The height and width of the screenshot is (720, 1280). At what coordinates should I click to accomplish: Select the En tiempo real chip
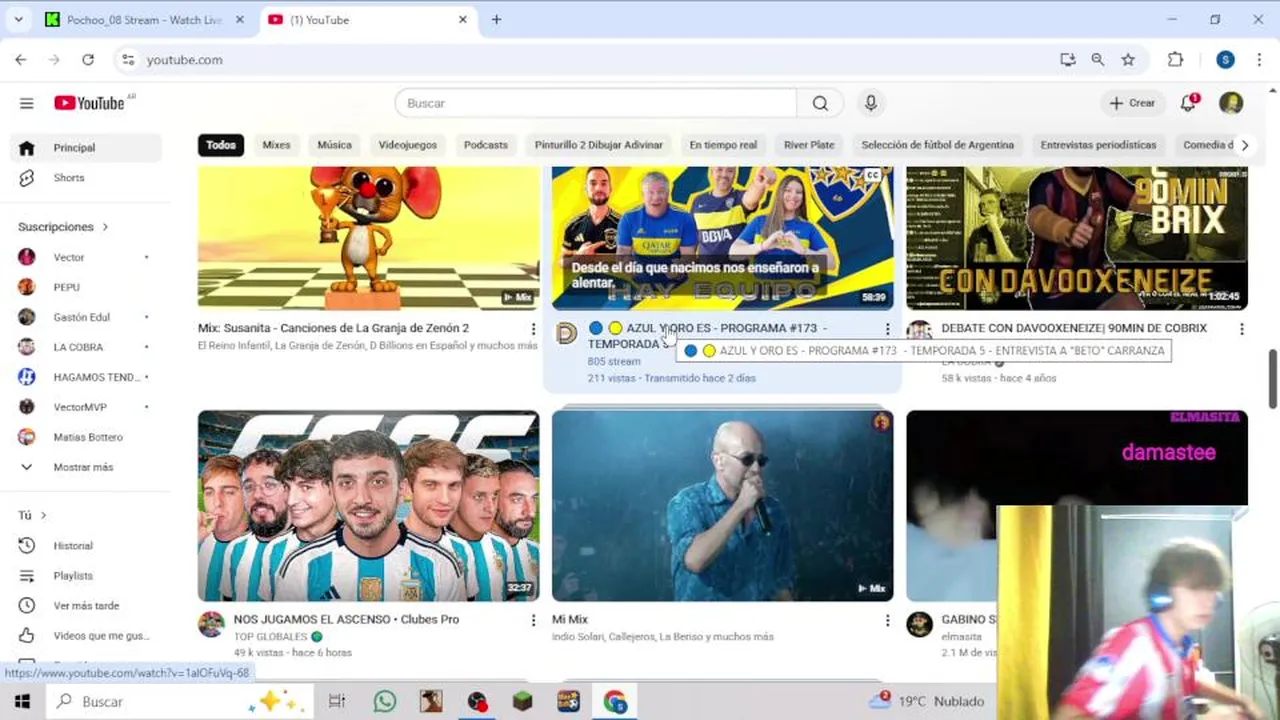coord(723,145)
